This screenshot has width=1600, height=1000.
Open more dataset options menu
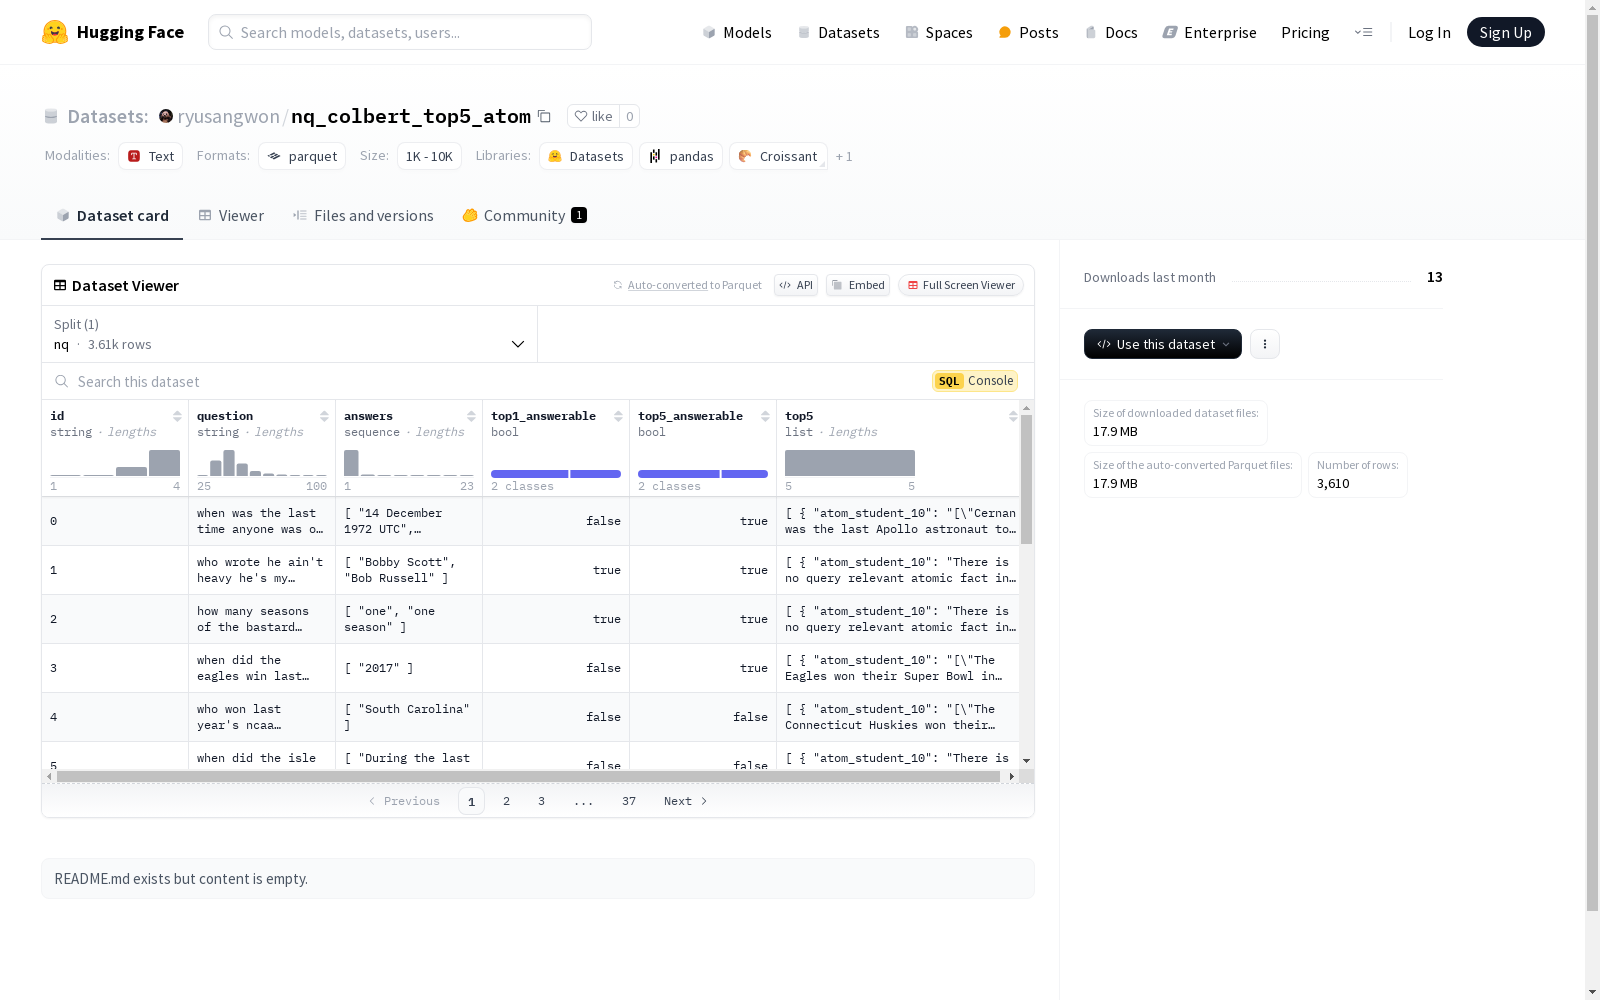pyautogui.click(x=1265, y=344)
